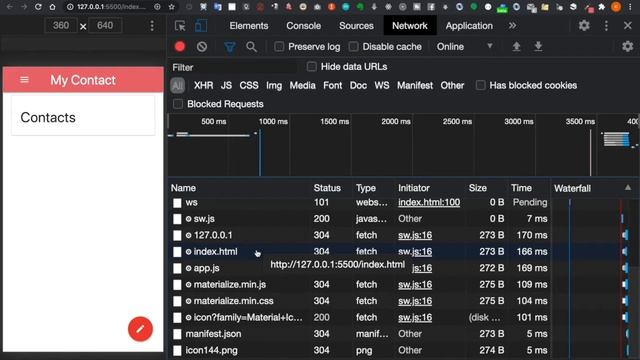This screenshot has width=640, height=360.
Task: Click the import HAR upload arrow
Action: pos(516,47)
